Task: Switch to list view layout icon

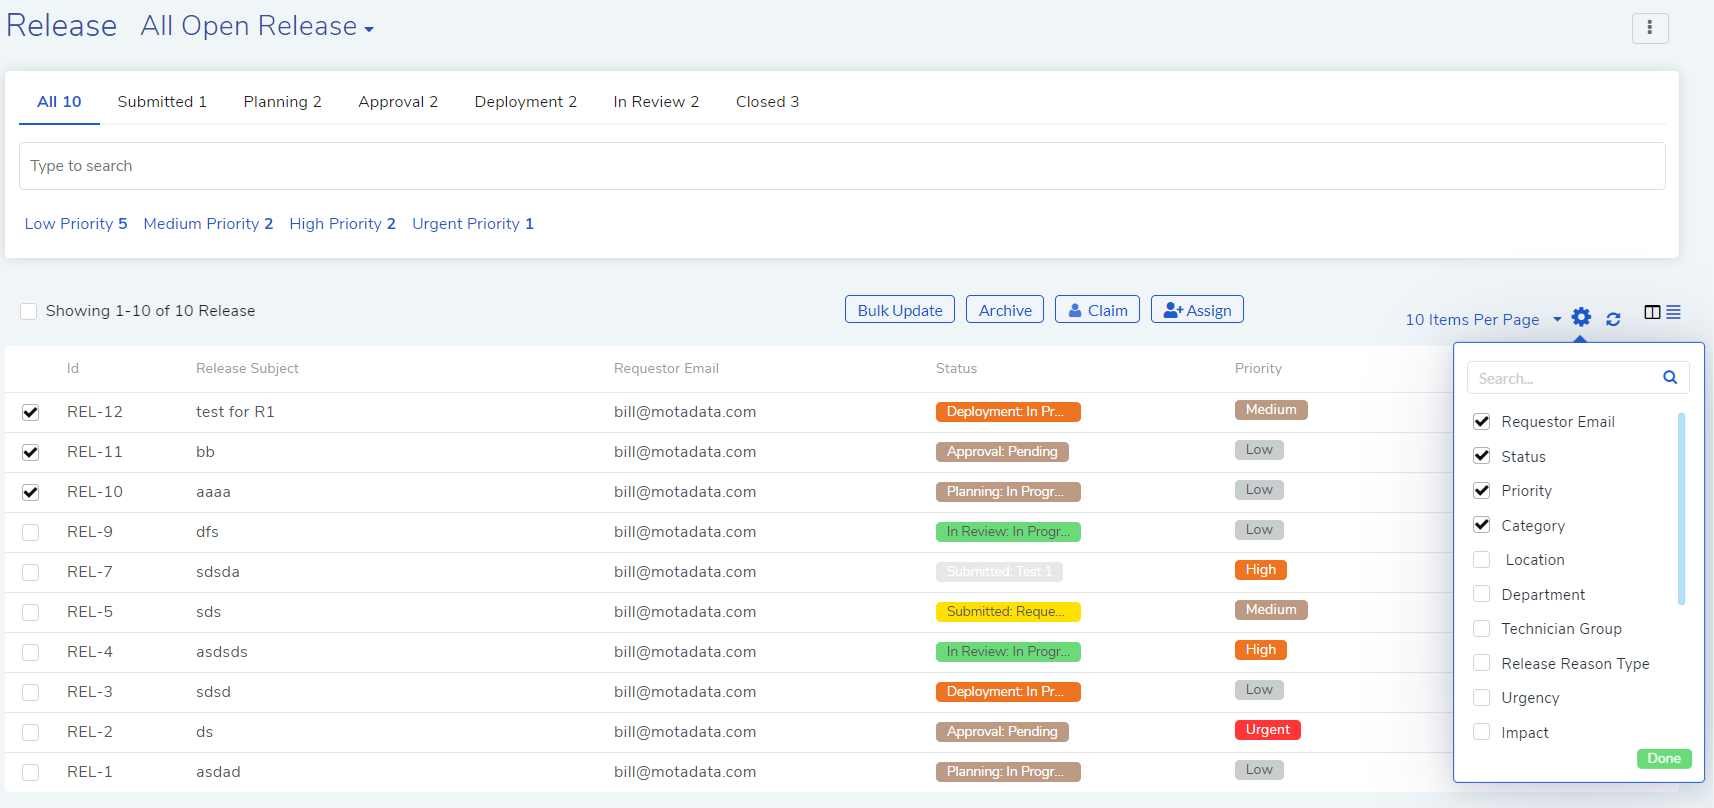Action: [x=1673, y=312]
